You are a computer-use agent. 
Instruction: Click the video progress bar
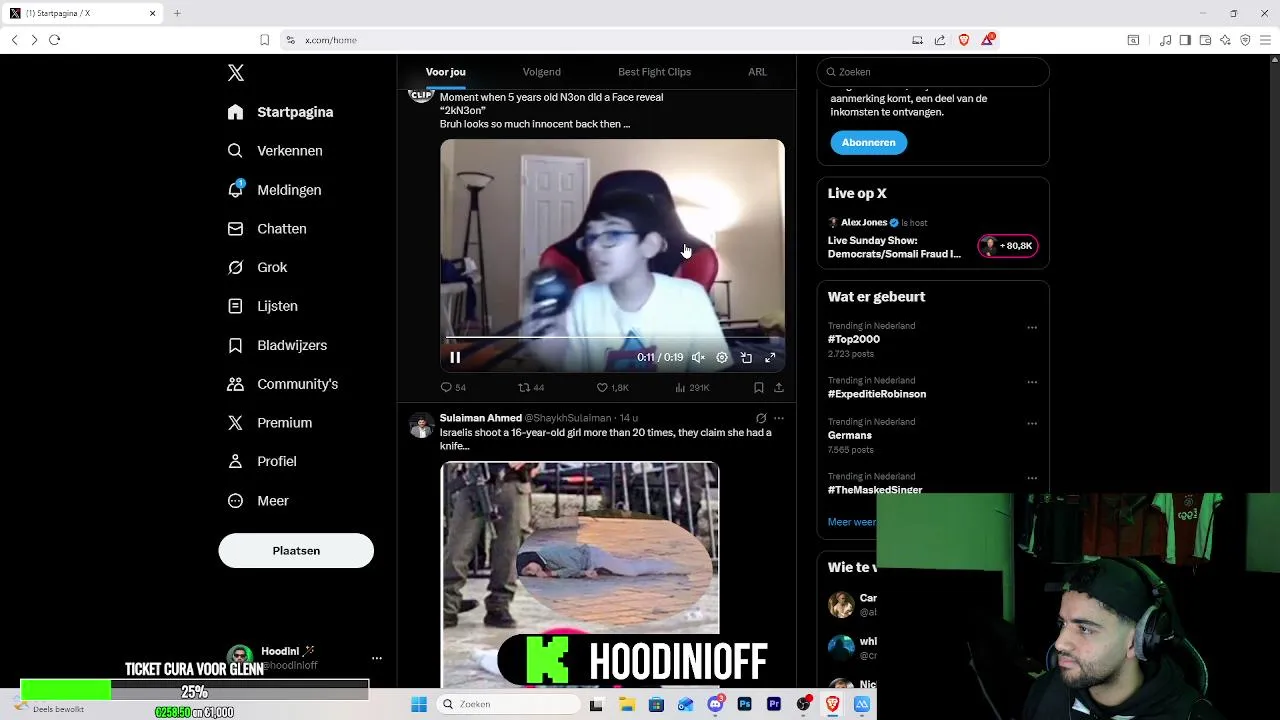click(612, 338)
